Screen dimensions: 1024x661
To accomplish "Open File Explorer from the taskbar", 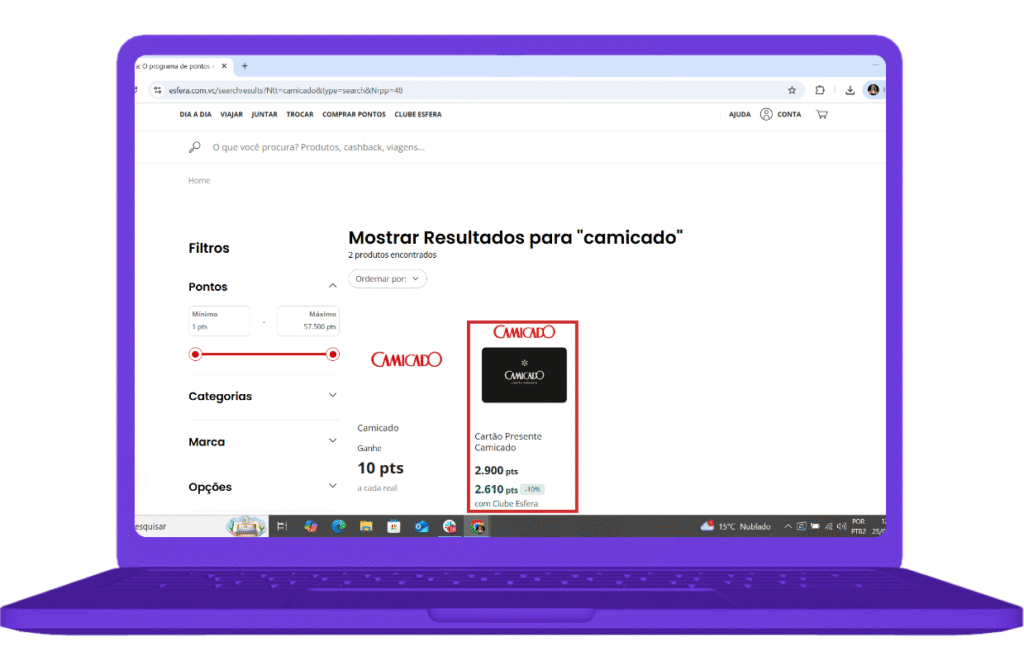I will coord(365,525).
